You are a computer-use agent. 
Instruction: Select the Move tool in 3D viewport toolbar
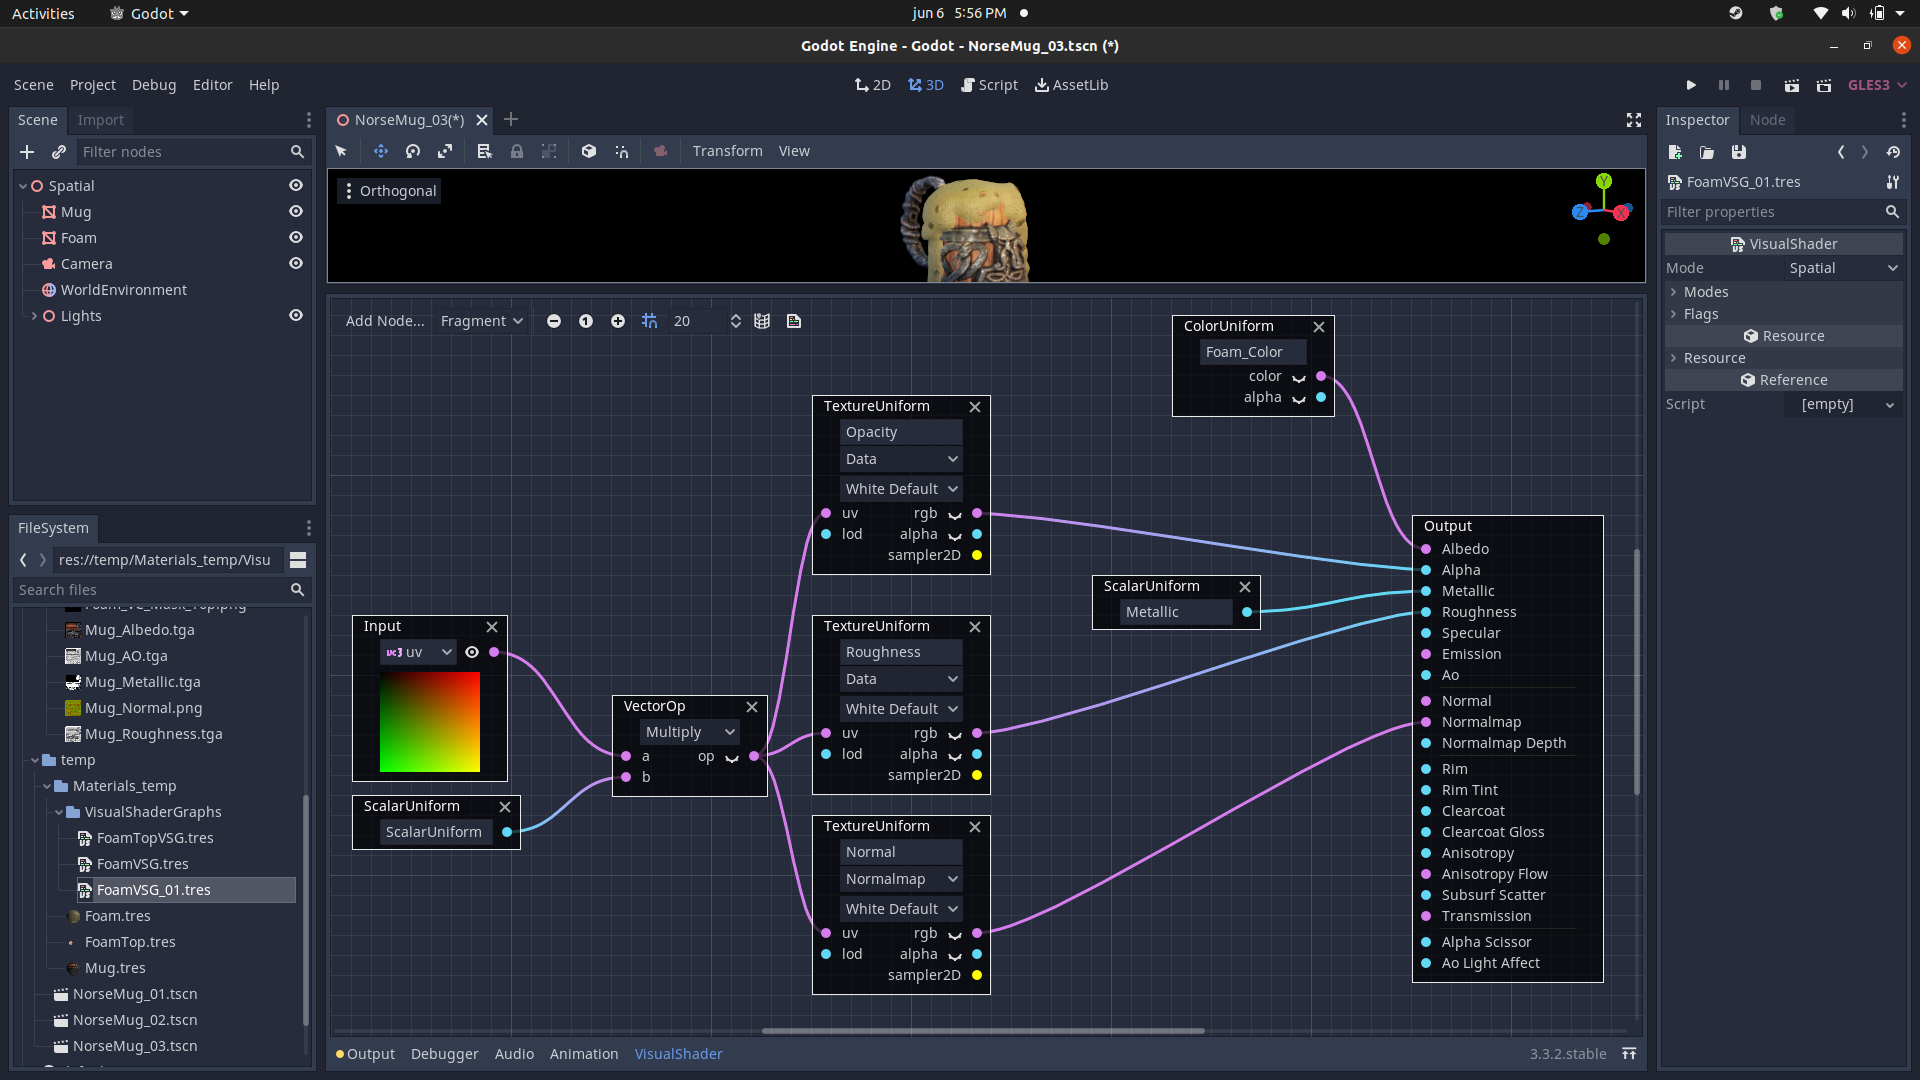point(380,151)
